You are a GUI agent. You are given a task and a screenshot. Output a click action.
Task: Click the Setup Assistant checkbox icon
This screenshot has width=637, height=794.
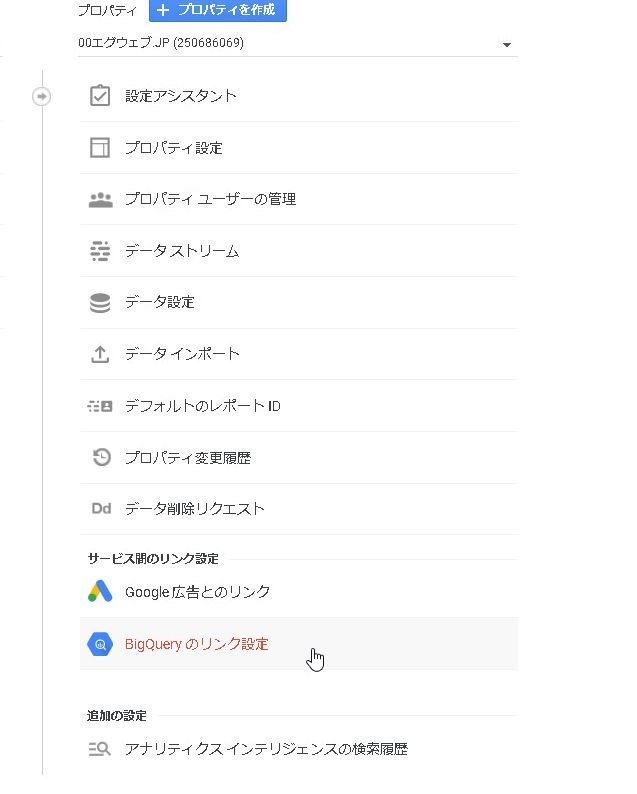(x=100, y=96)
